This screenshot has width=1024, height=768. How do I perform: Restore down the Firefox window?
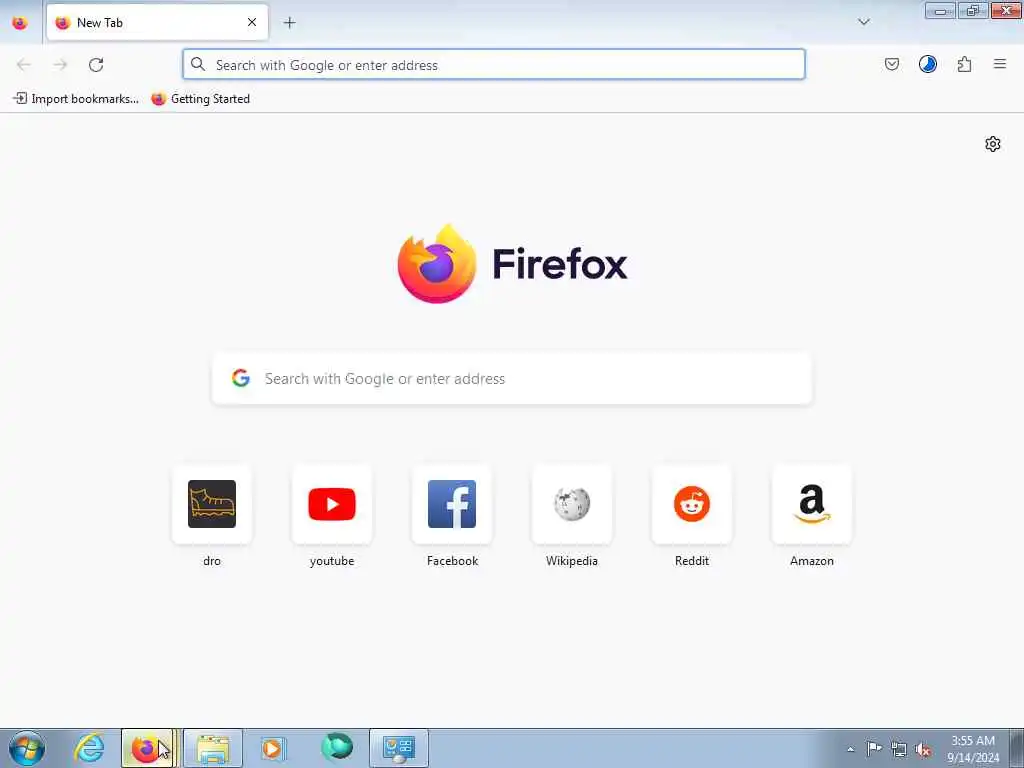(972, 10)
